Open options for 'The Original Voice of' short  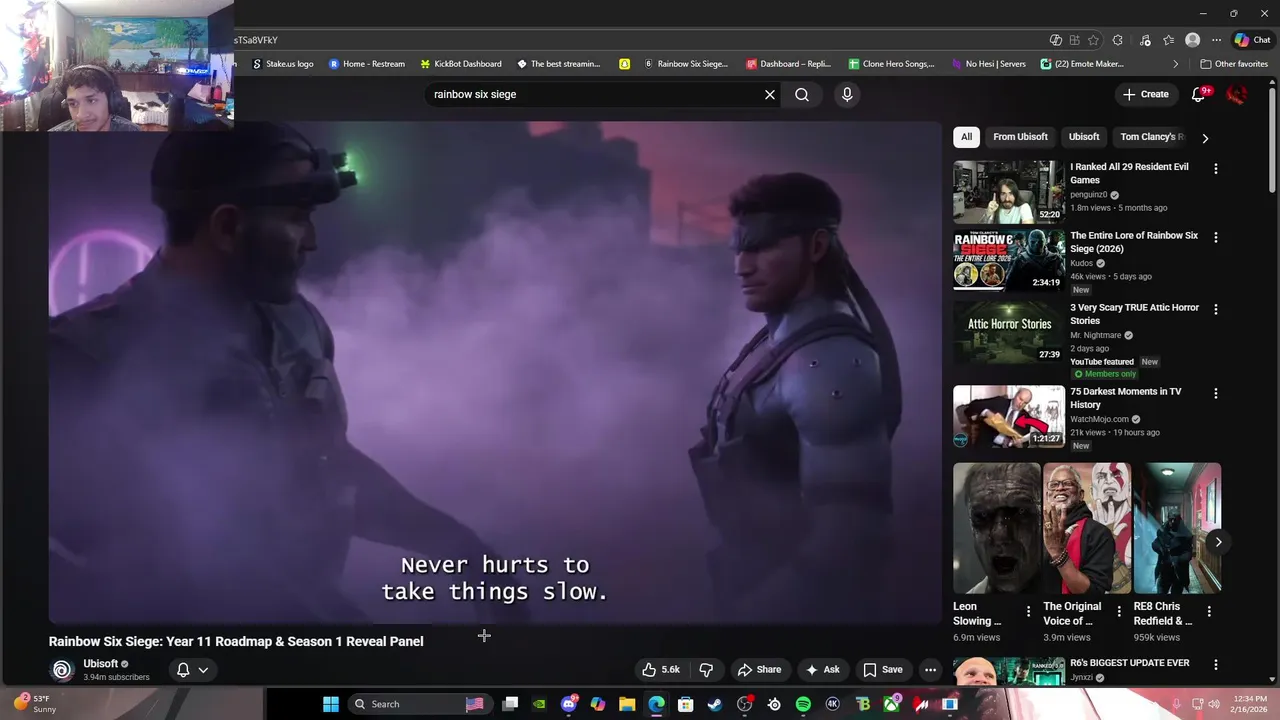coord(1118,611)
